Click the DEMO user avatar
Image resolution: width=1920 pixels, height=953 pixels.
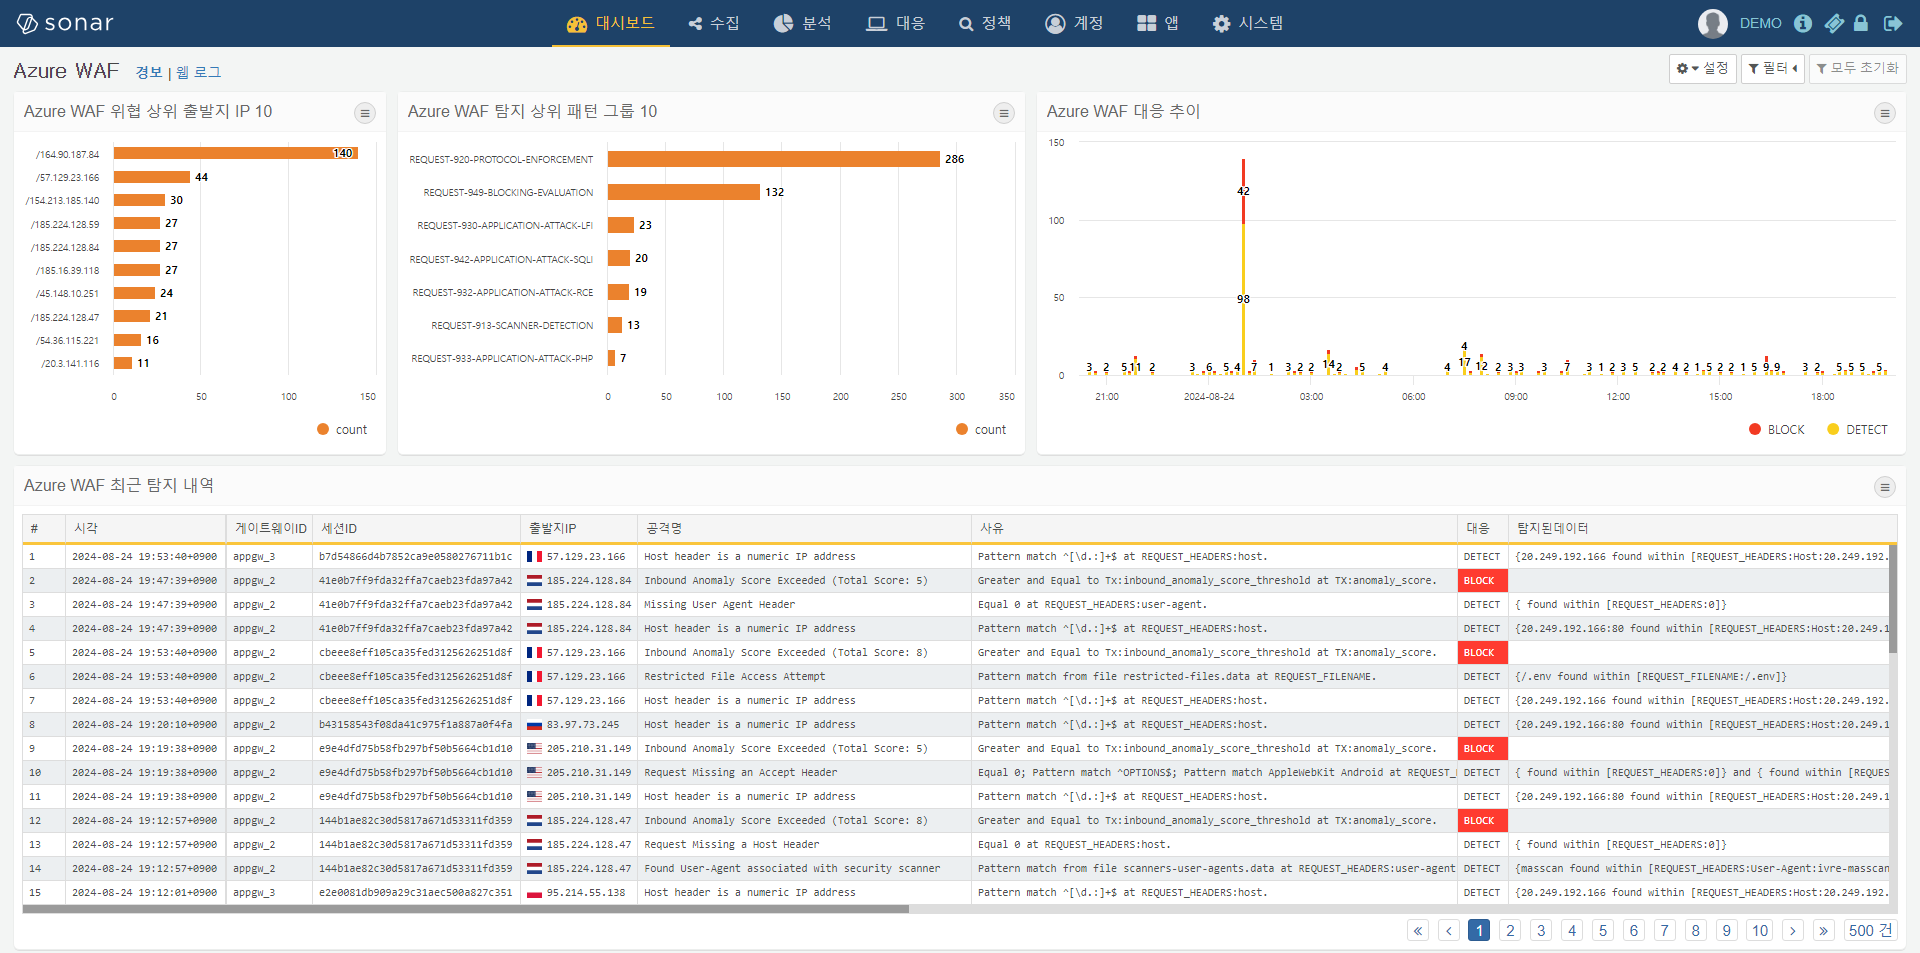point(1713,23)
